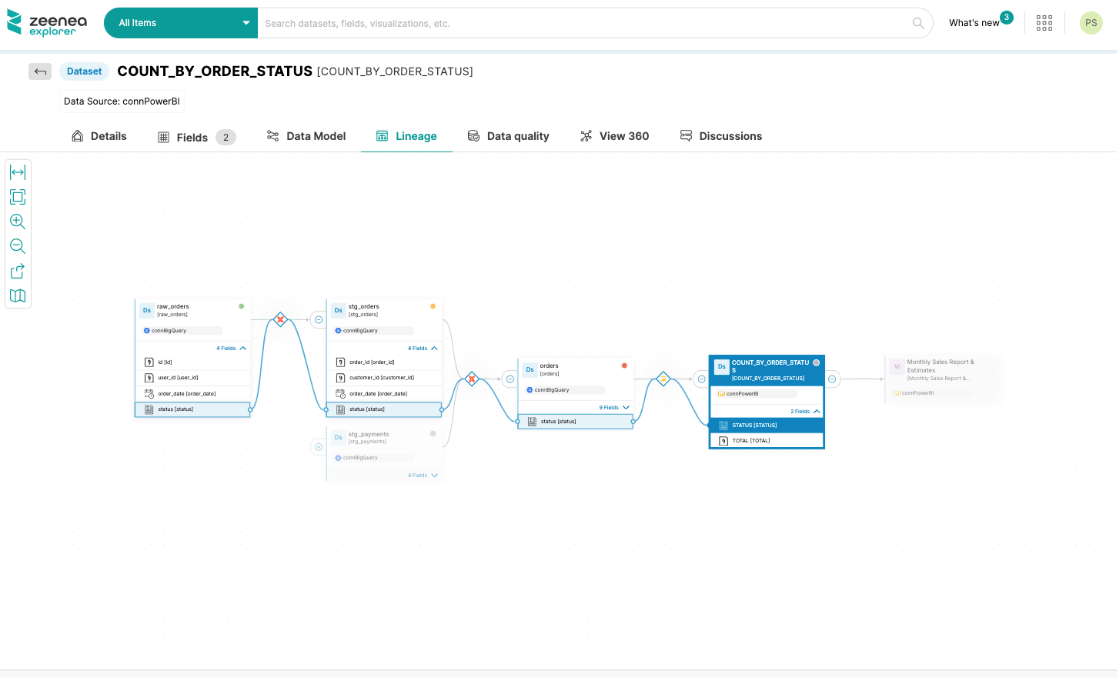Toggle the collapse circle left of orders node

pos(510,379)
